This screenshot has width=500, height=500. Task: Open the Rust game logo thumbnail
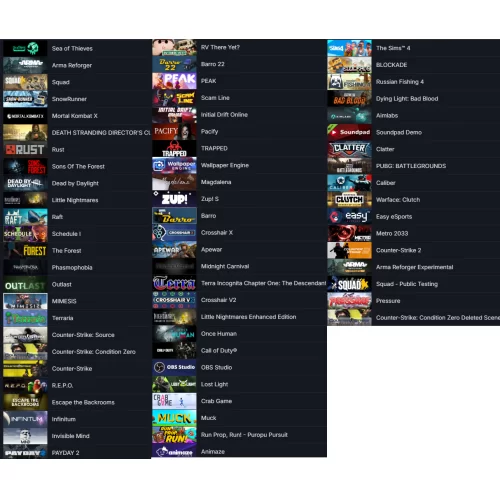click(x=25, y=149)
